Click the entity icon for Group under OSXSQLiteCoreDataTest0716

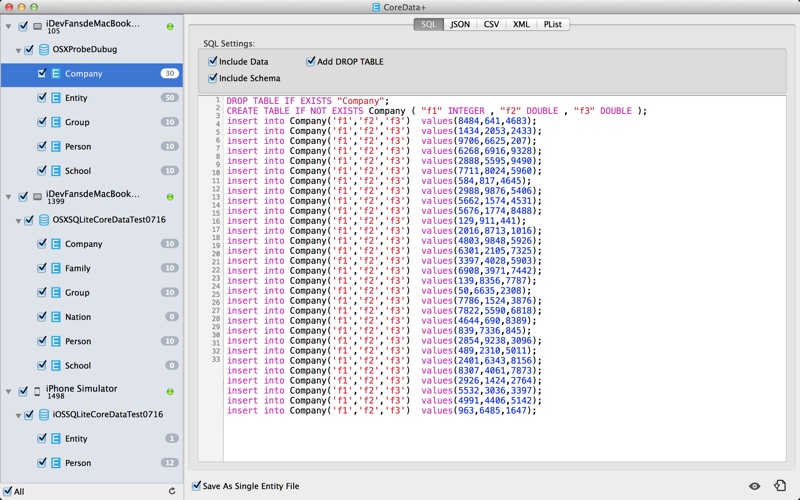(x=56, y=293)
